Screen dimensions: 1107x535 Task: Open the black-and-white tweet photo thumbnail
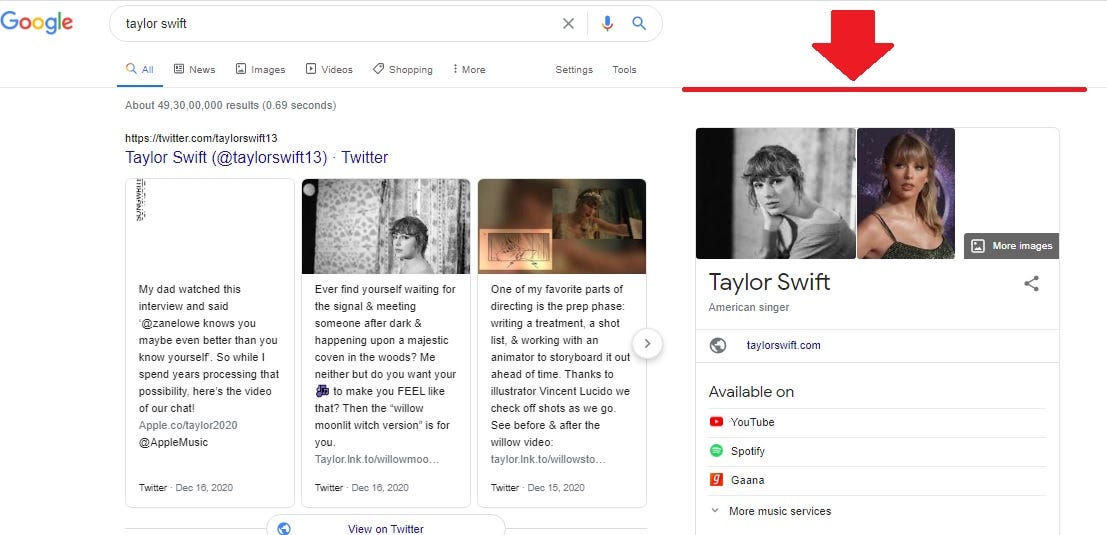[x=385, y=226]
